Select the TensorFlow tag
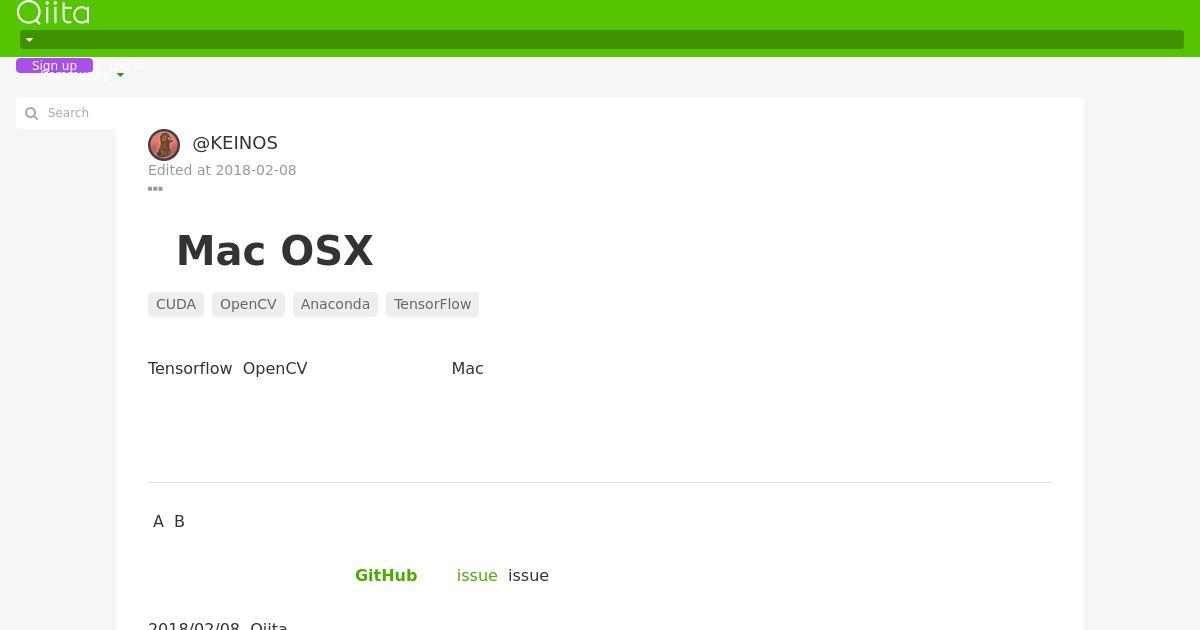 (432, 304)
